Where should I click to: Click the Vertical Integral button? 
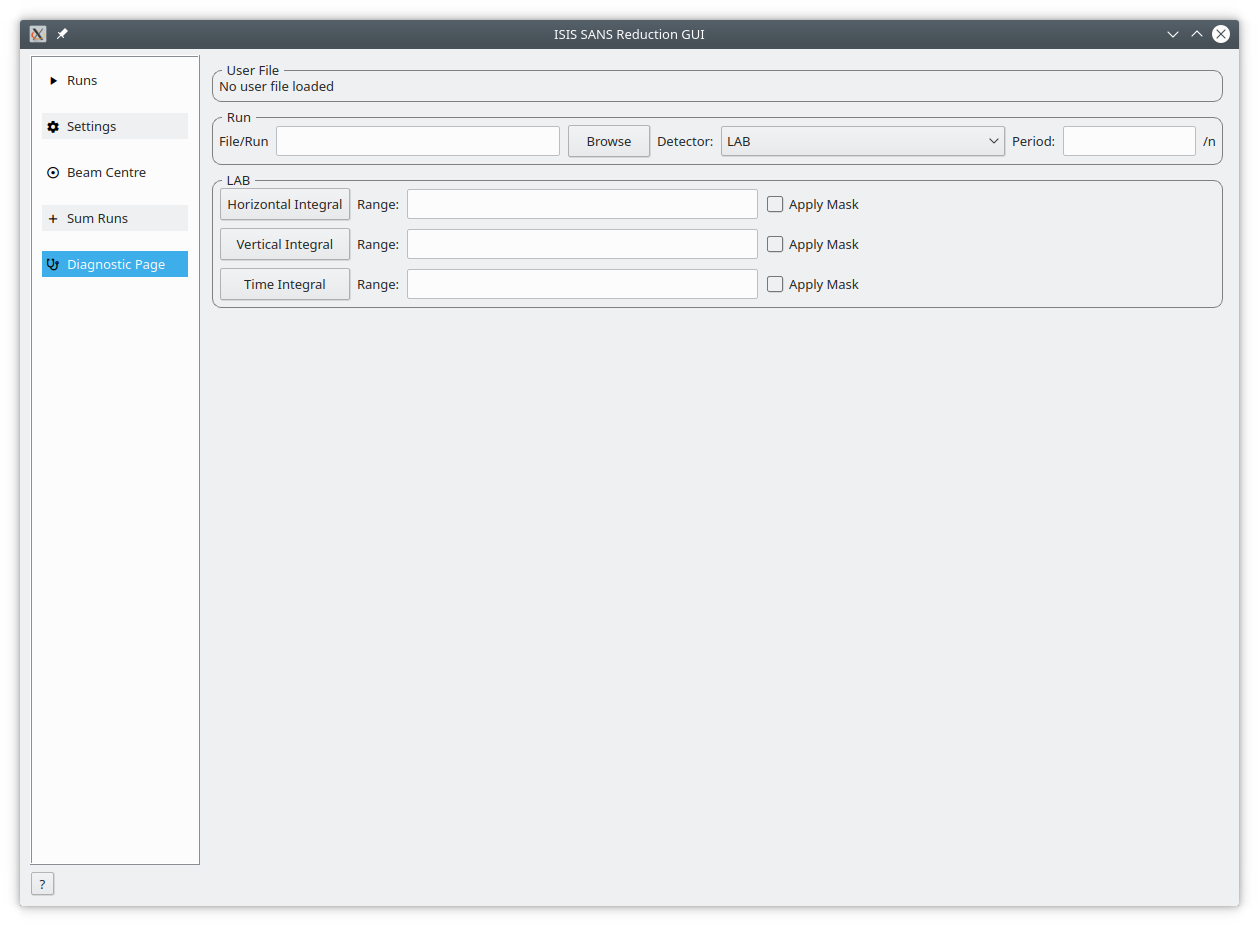click(285, 244)
